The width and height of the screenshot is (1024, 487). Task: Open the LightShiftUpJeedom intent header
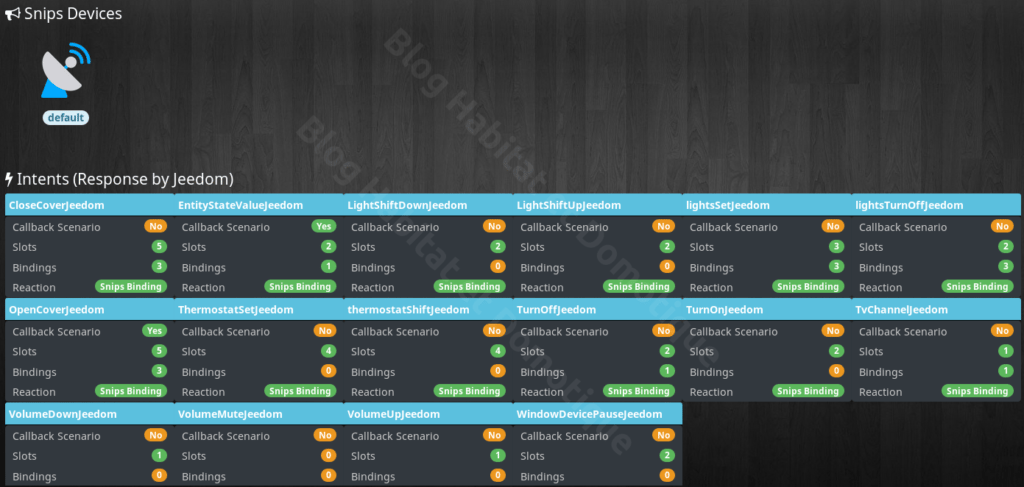click(x=598, y=205)
